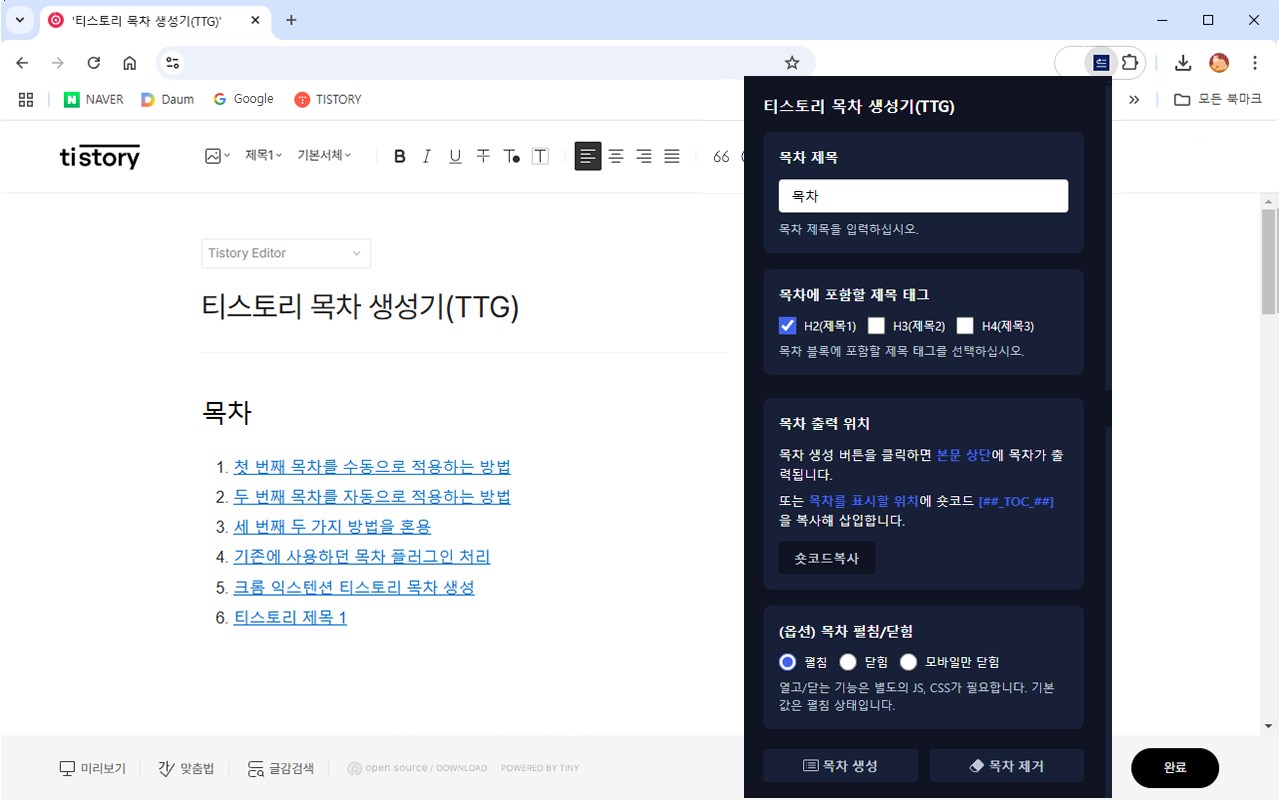Open the tab search dropdown

pos(20,20)
